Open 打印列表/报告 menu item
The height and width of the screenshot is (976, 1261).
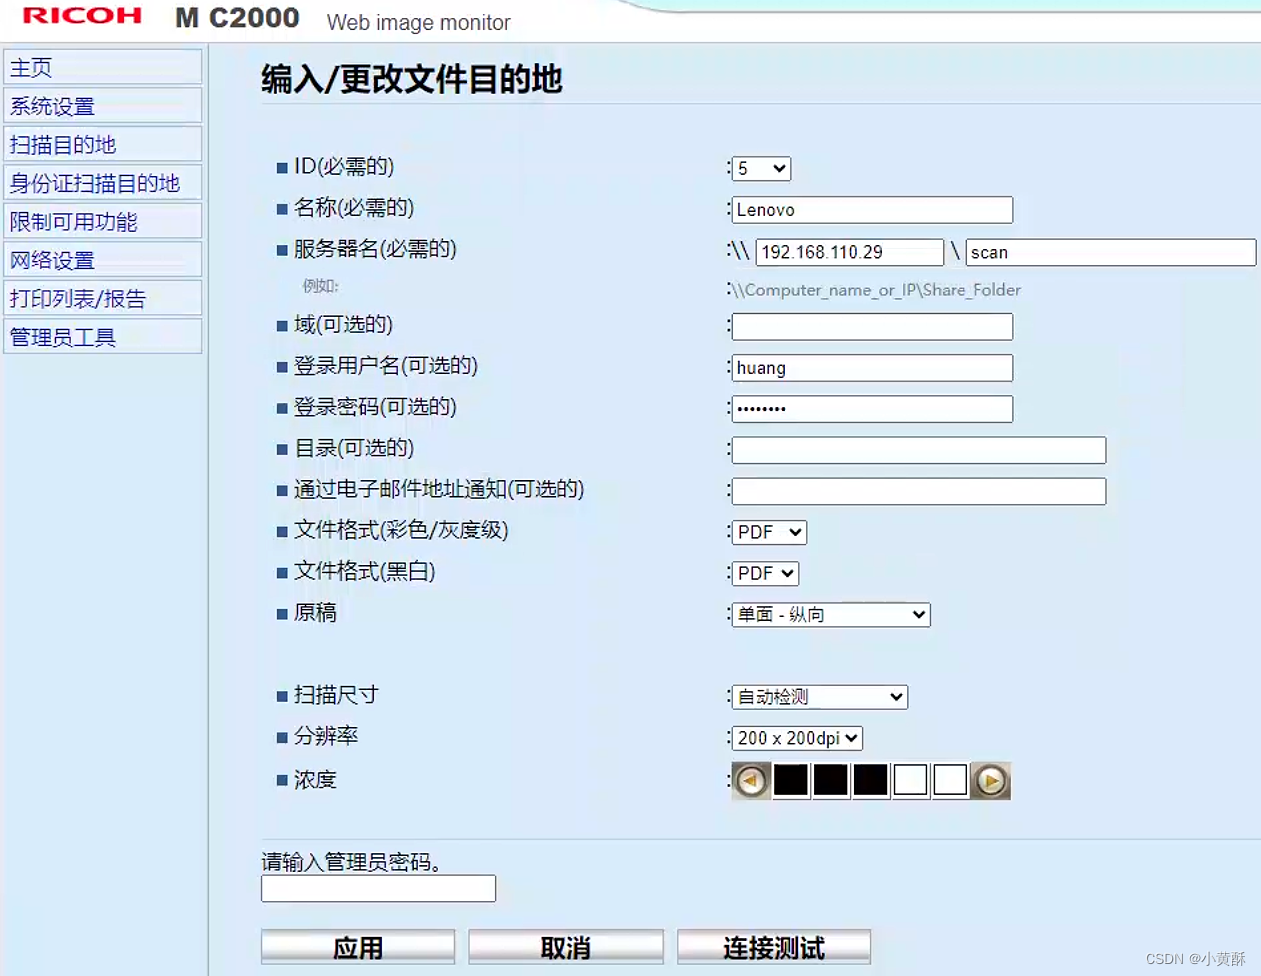103,298
